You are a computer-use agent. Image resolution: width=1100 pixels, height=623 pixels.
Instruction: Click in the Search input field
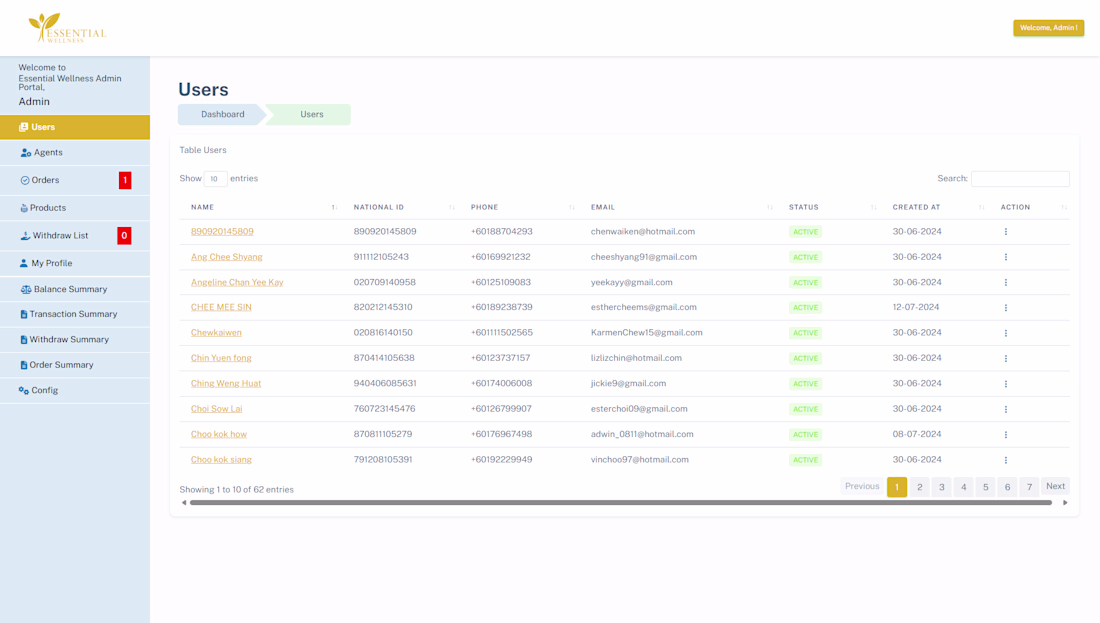(x=1020, y=179)
